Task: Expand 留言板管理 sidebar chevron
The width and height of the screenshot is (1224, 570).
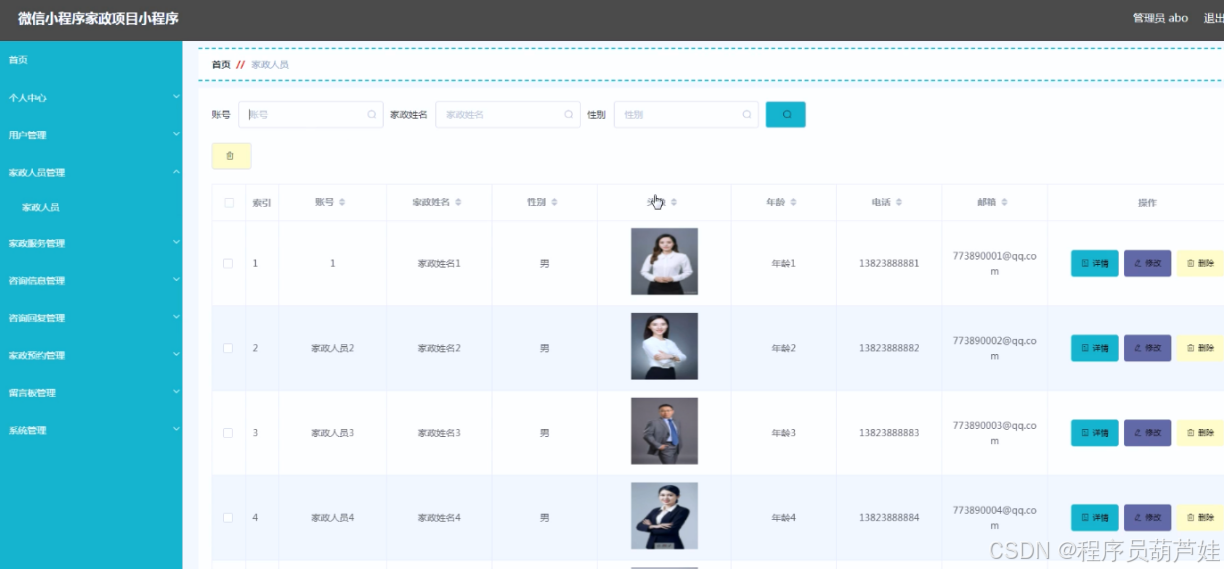Action: [x=176, y=392]
